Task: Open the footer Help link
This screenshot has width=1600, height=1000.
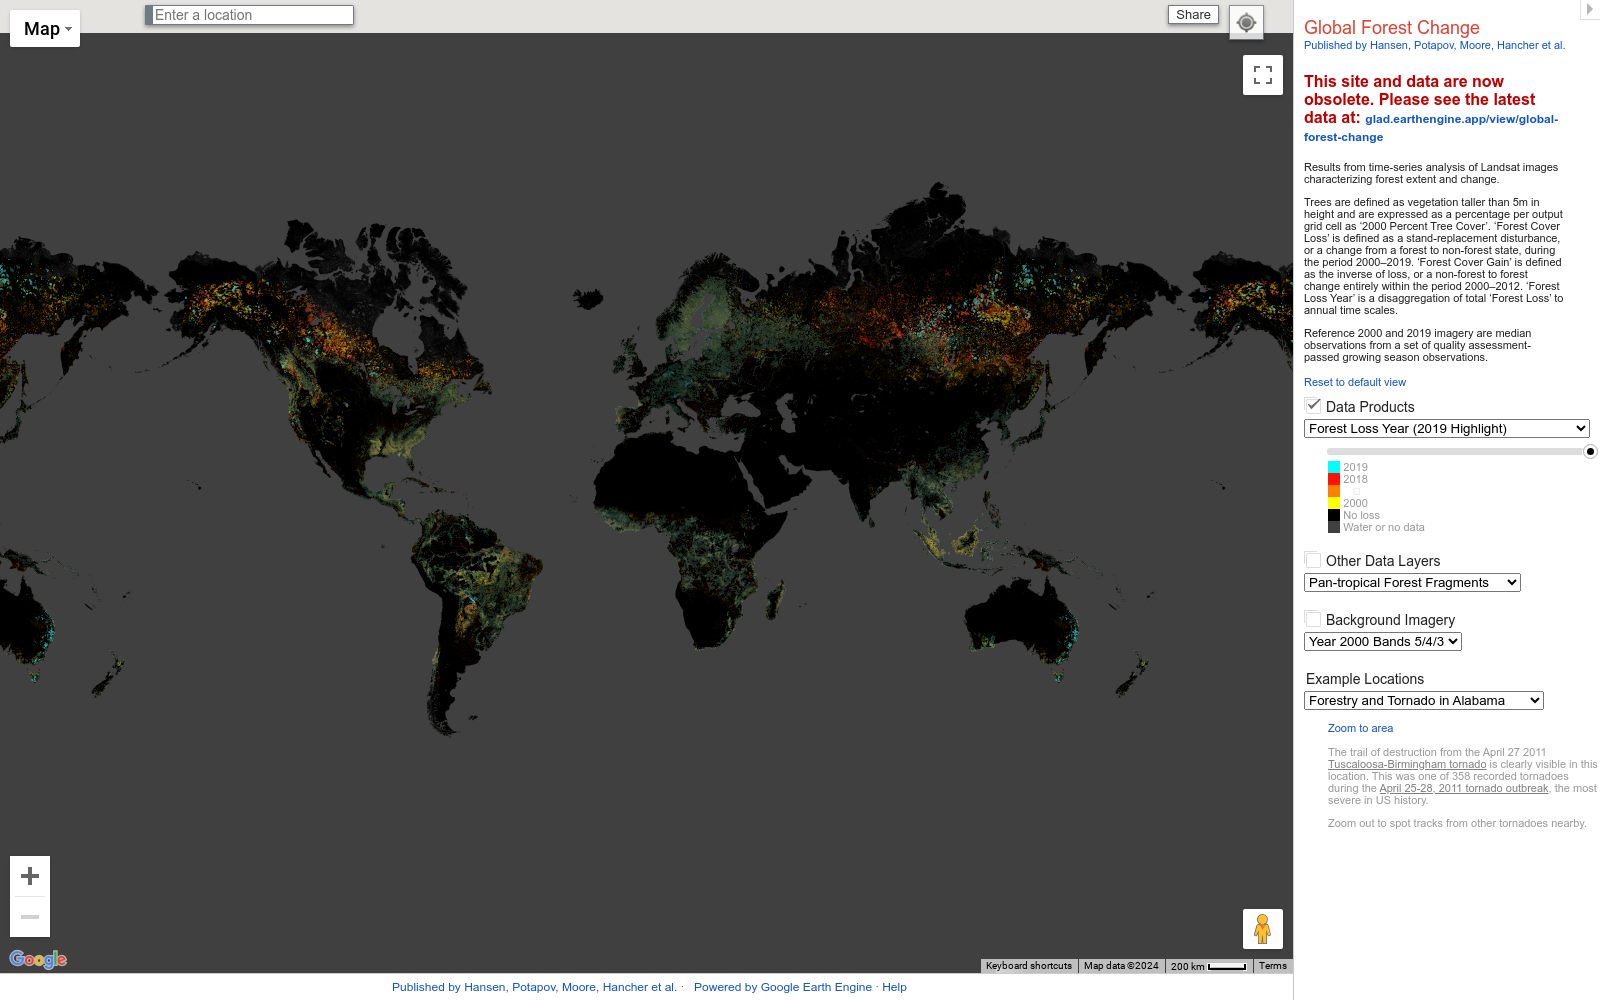Action: tap(894, 987)
